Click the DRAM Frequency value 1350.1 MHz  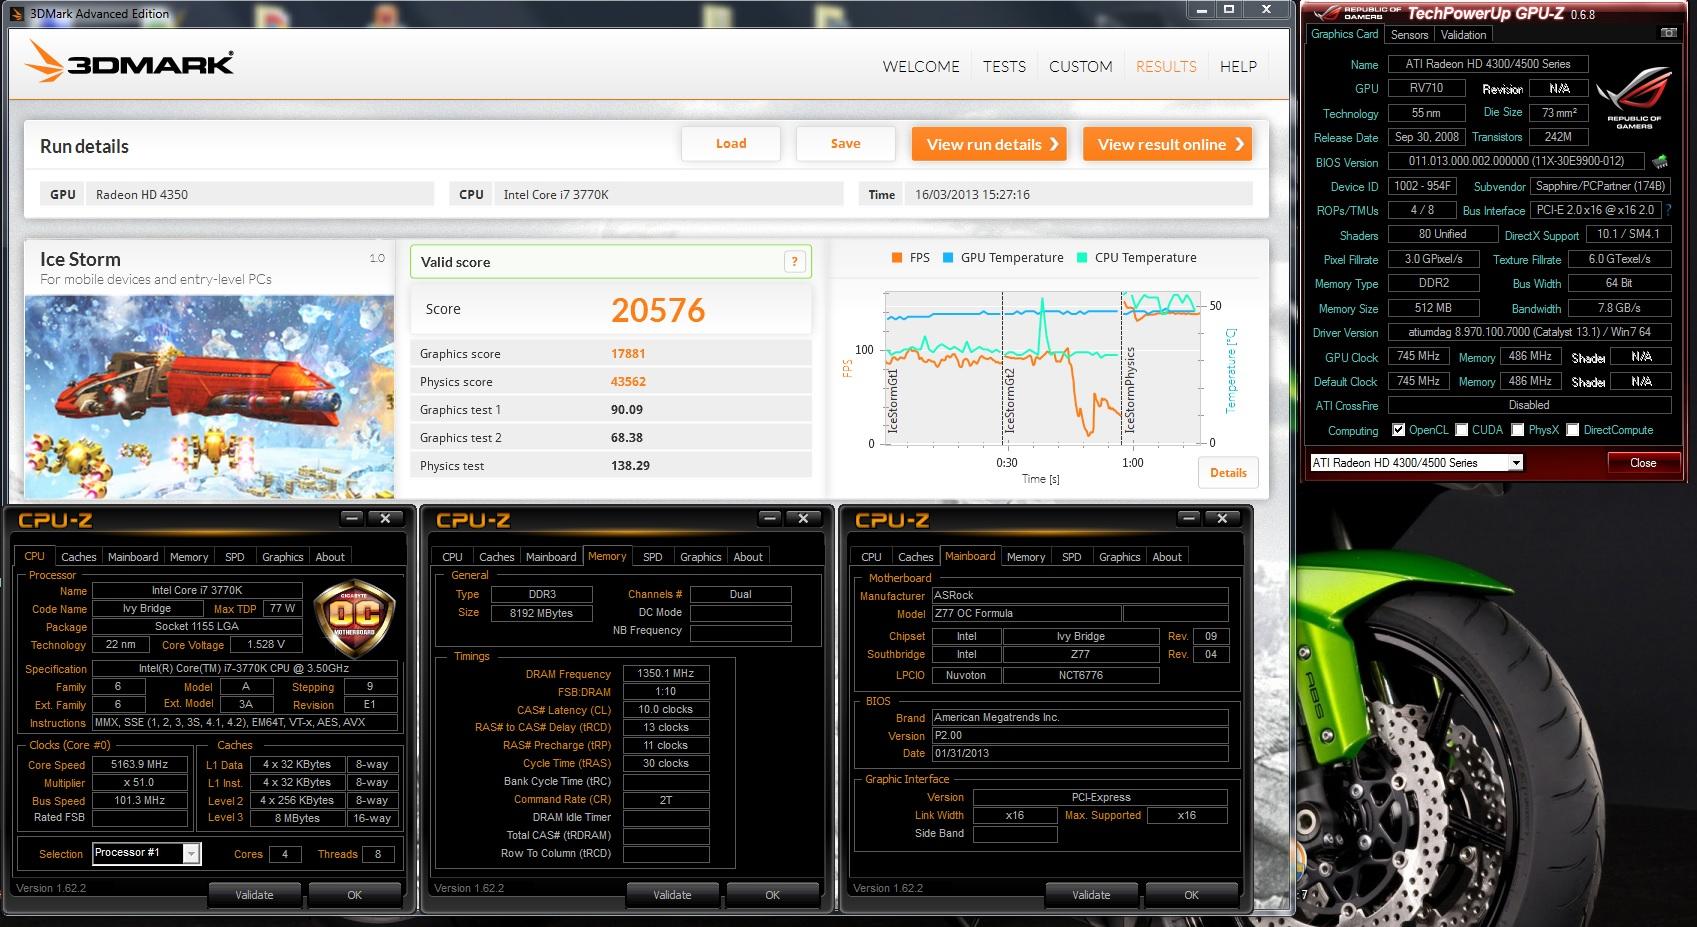(666, 674)
